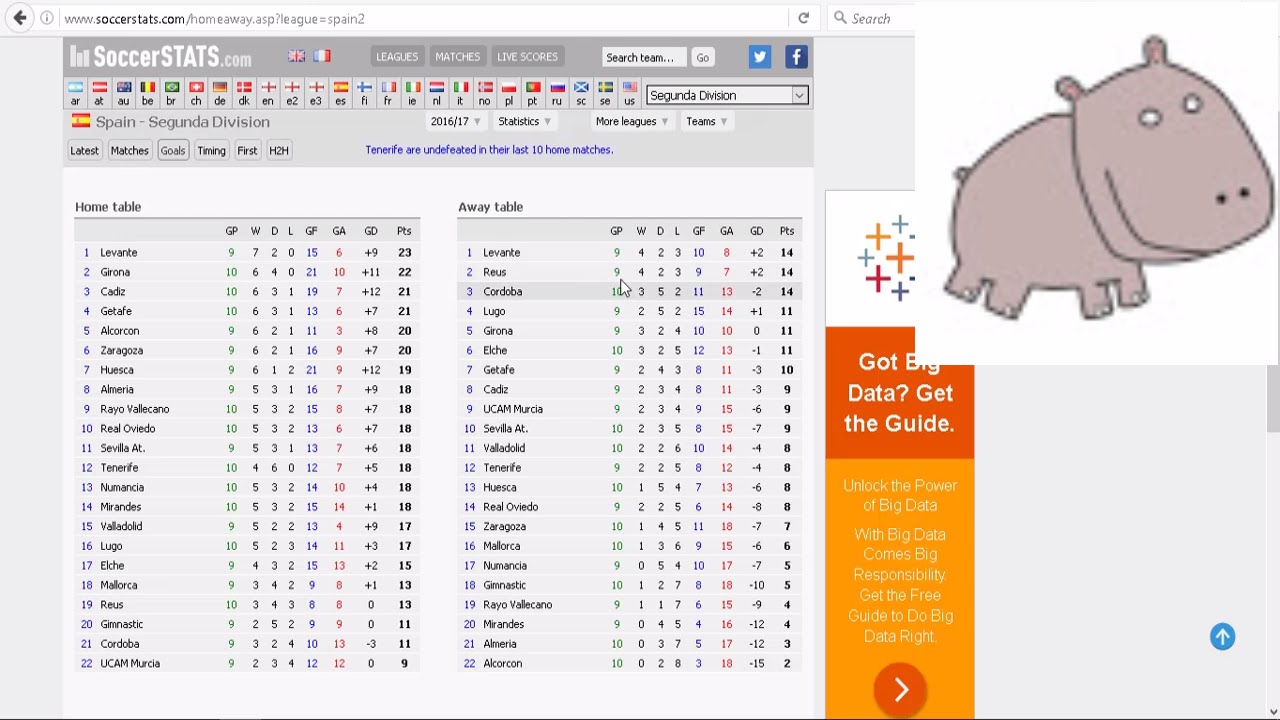
Task: Expand the Statistics dropdown
Action: tap(525, 121)
